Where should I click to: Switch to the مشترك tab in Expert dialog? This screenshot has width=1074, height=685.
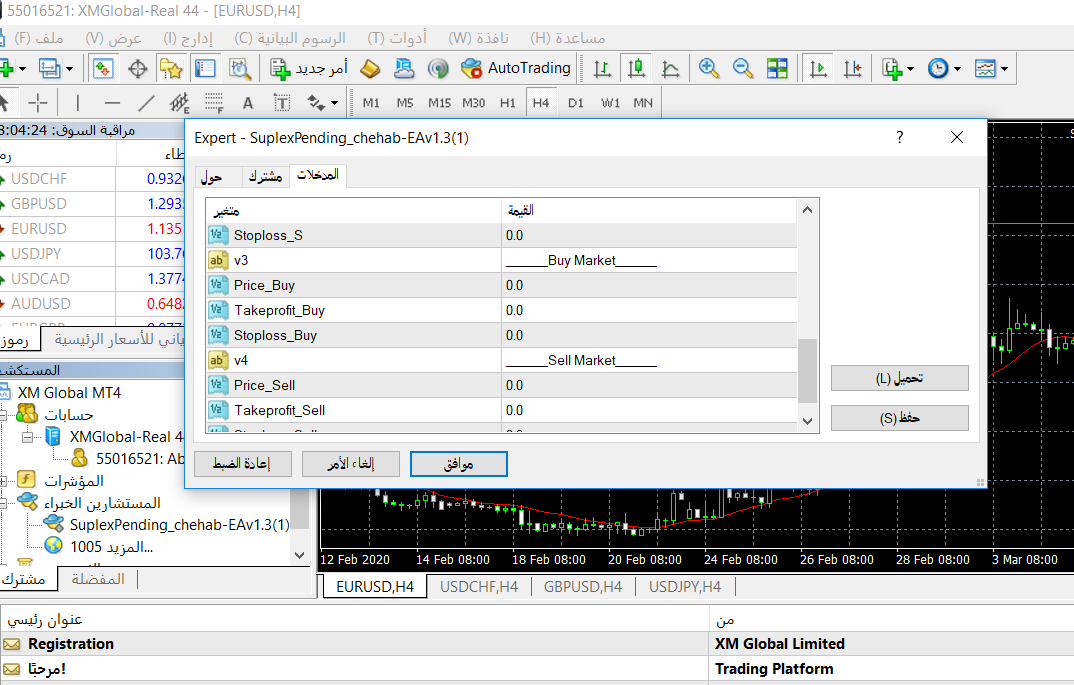(x=265, y=177)
